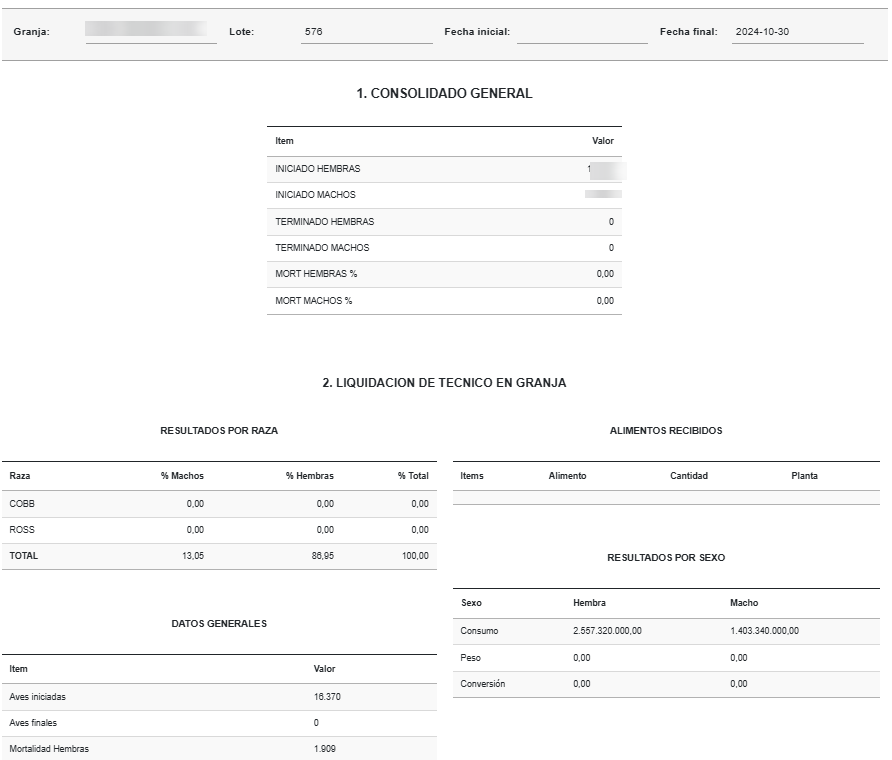
Task: Select the 'Item' header in Consolidado table
Action: point(284,141)
